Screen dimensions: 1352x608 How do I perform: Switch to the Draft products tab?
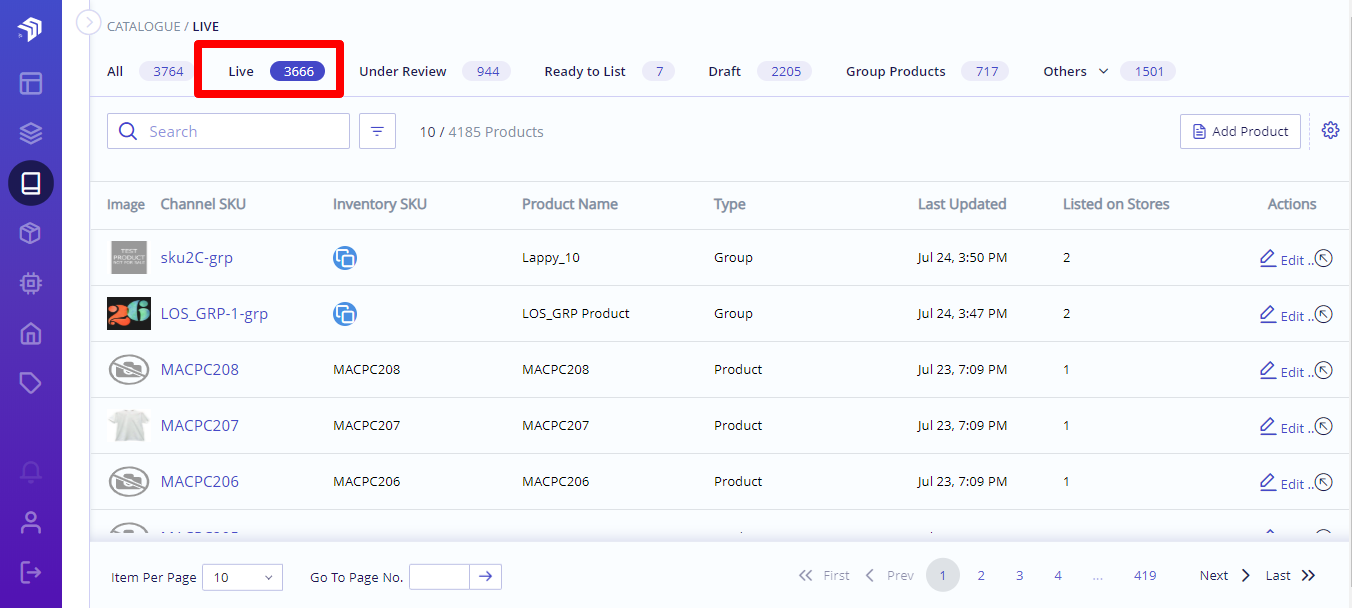coord(724,71)
